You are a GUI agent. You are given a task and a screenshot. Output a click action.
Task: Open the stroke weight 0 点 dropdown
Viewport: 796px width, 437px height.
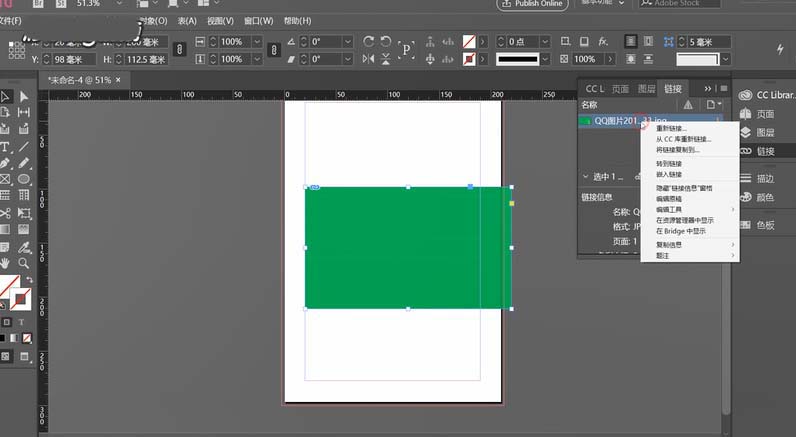coord(545,42)
